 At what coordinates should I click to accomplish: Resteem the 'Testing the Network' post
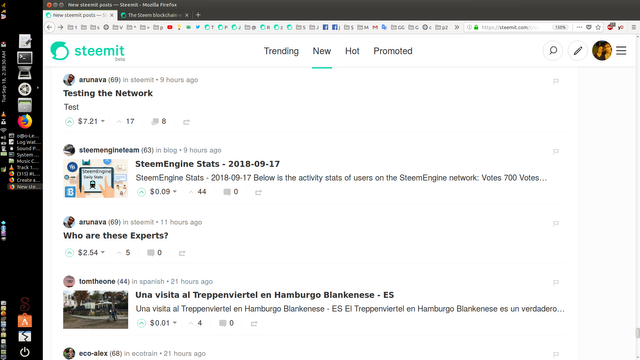pyautogui.click(x=186, y=122)
